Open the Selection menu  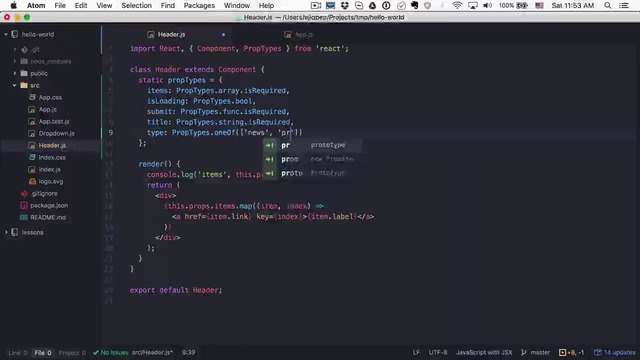click(136, 5)
